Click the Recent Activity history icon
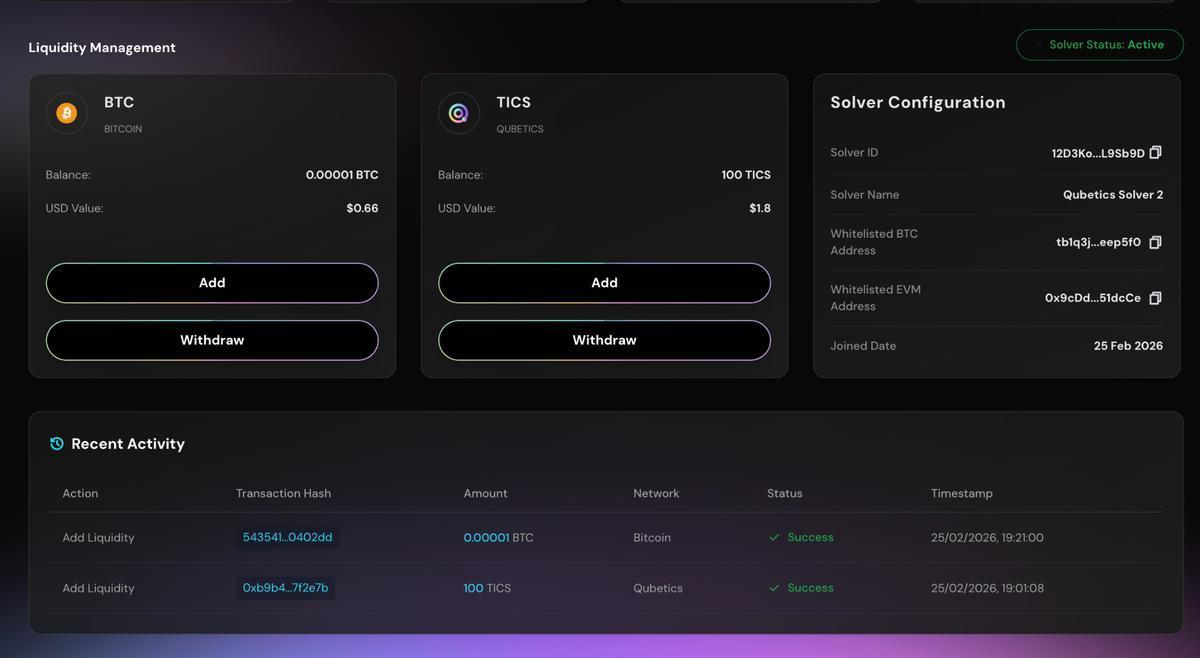This screenshot has width=1200, height=658. (x=57, y=444)
